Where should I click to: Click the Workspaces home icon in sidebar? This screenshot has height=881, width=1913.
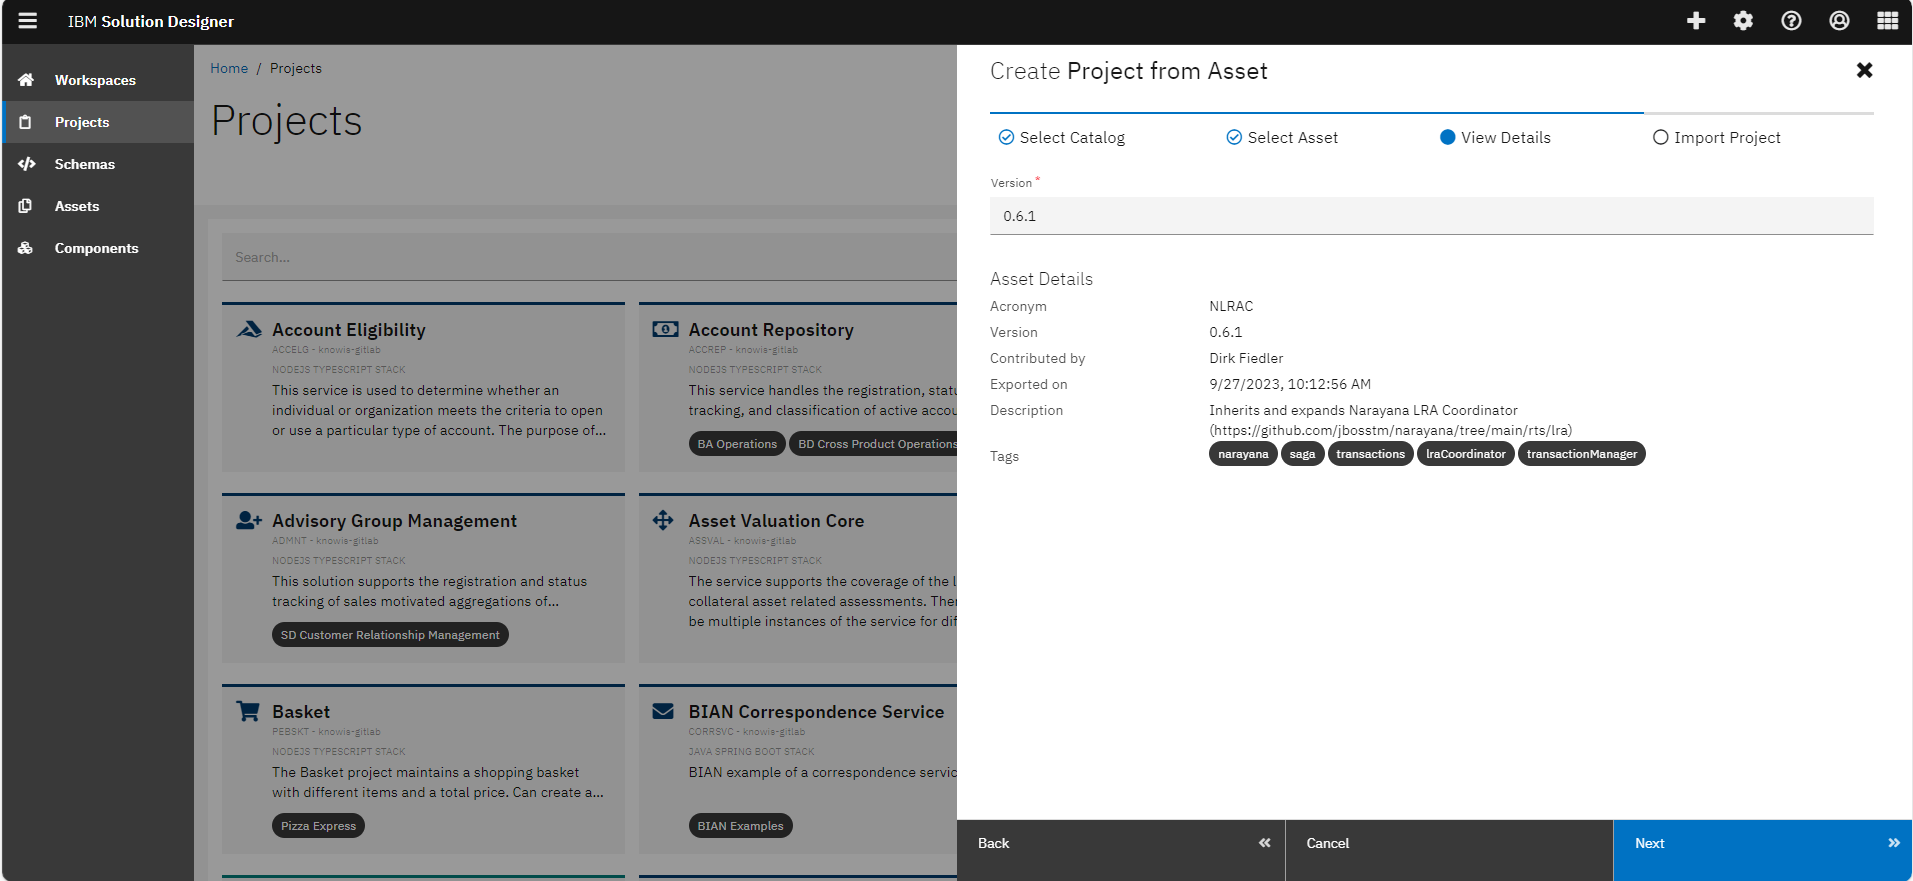click(26, 80)
